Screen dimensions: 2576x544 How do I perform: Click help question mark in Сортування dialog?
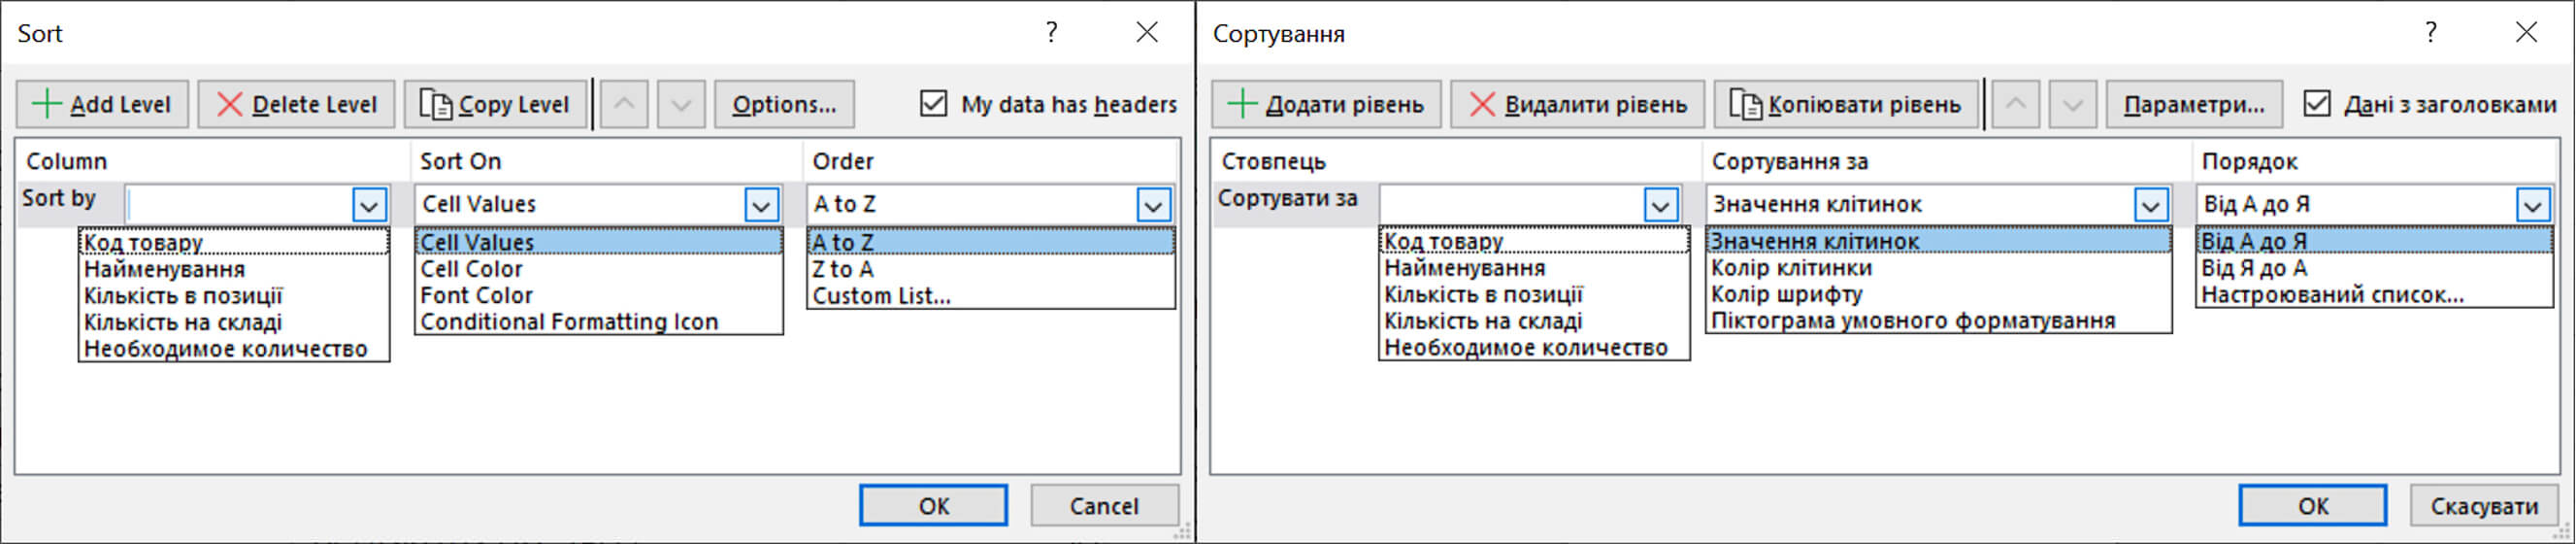(2431, 32)
